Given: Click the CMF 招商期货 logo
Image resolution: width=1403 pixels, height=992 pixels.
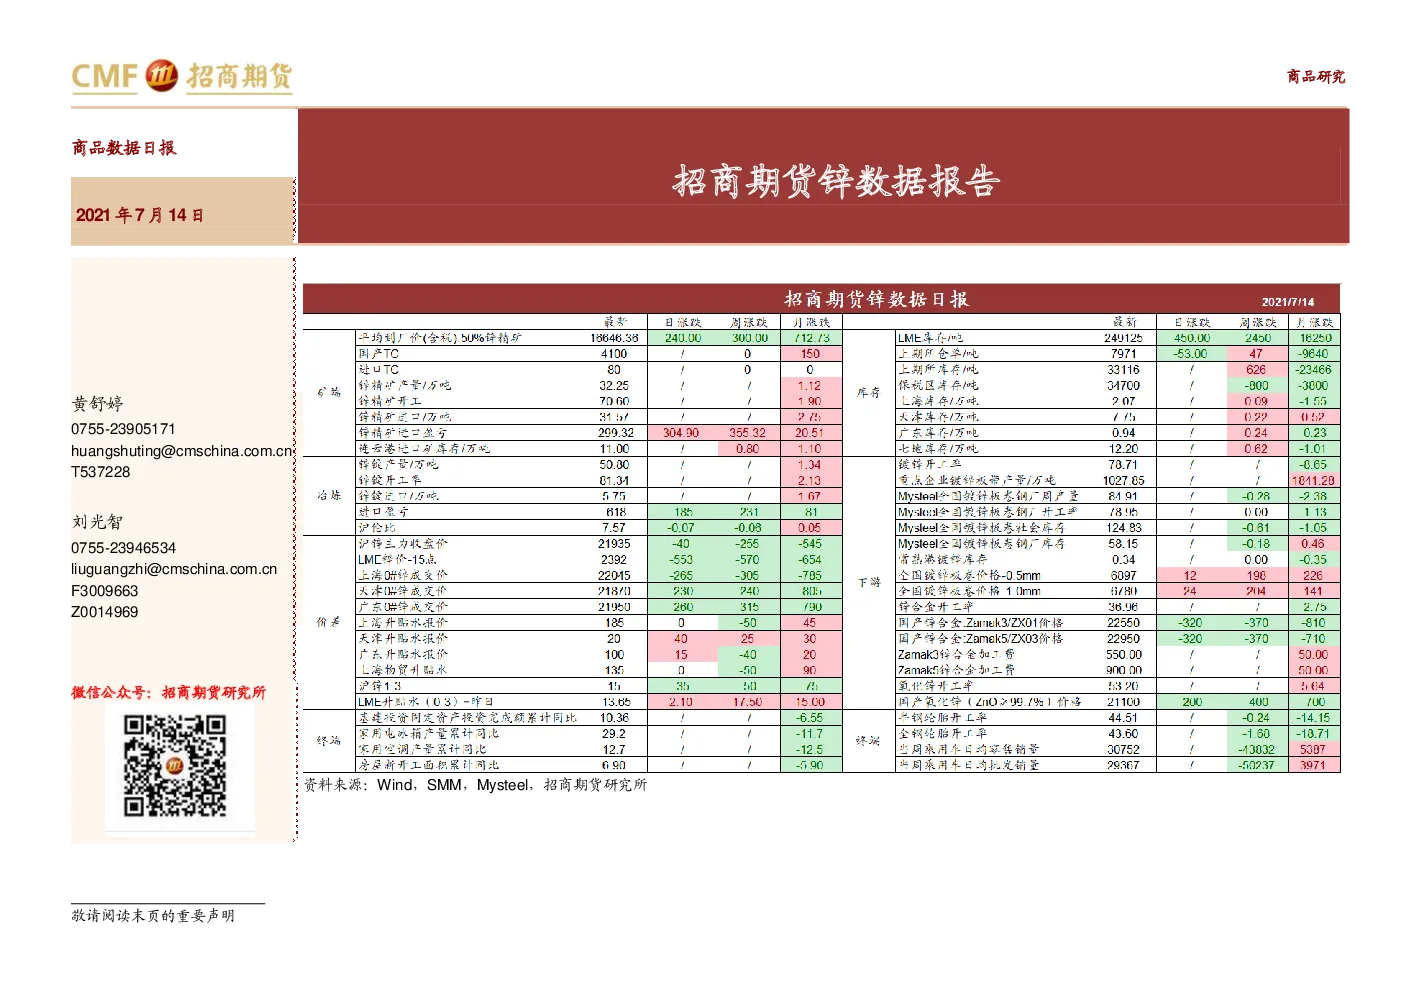Looking at the screenshot, I should [182, 76].
